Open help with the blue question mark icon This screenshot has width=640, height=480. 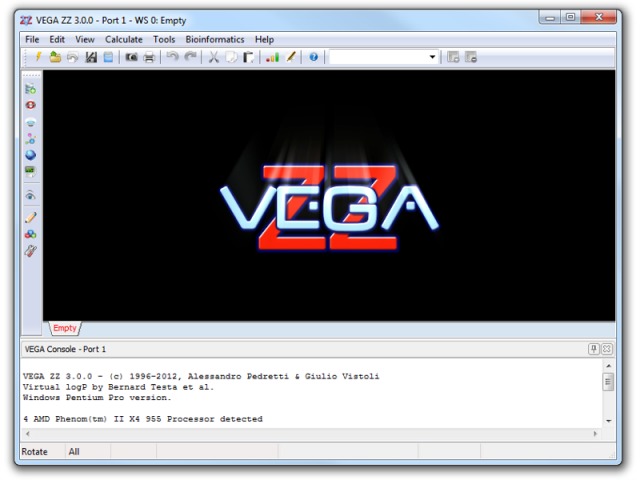coord(313,57)
